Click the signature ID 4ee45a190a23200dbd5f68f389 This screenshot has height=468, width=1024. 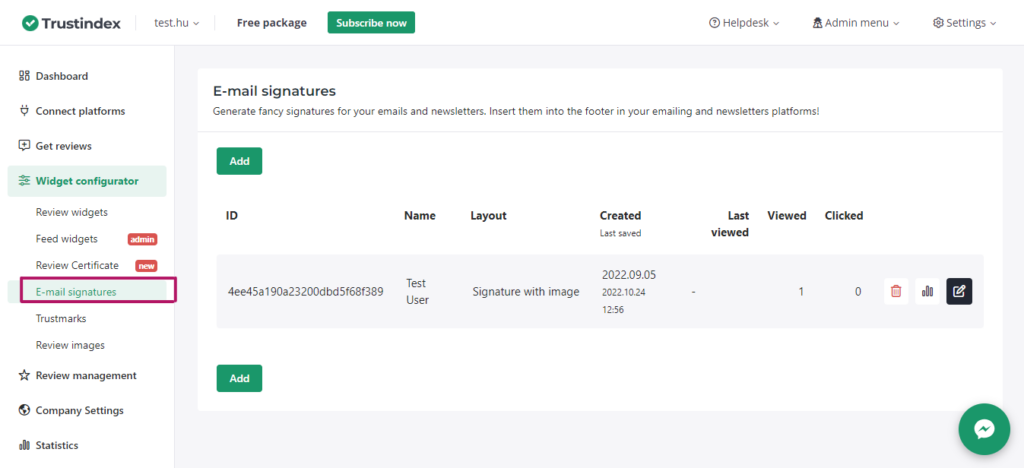click(x=305, y=292)
